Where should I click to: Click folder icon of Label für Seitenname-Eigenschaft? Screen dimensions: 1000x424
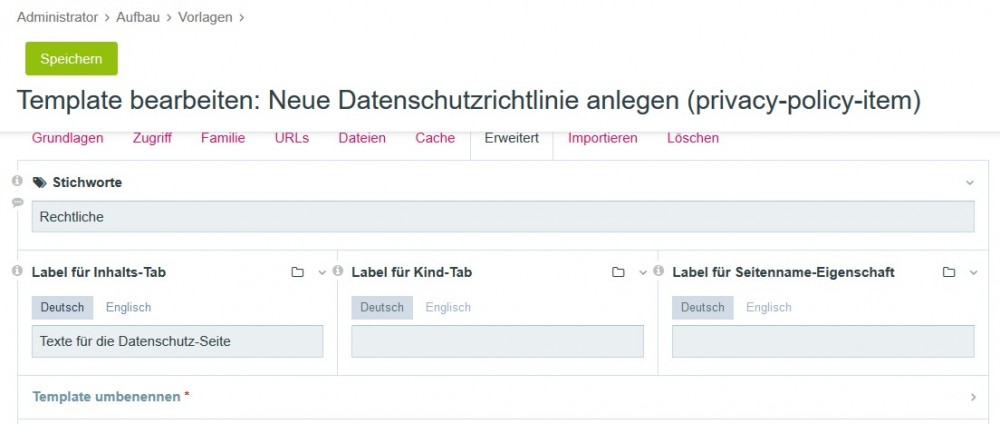click(949, 272)
